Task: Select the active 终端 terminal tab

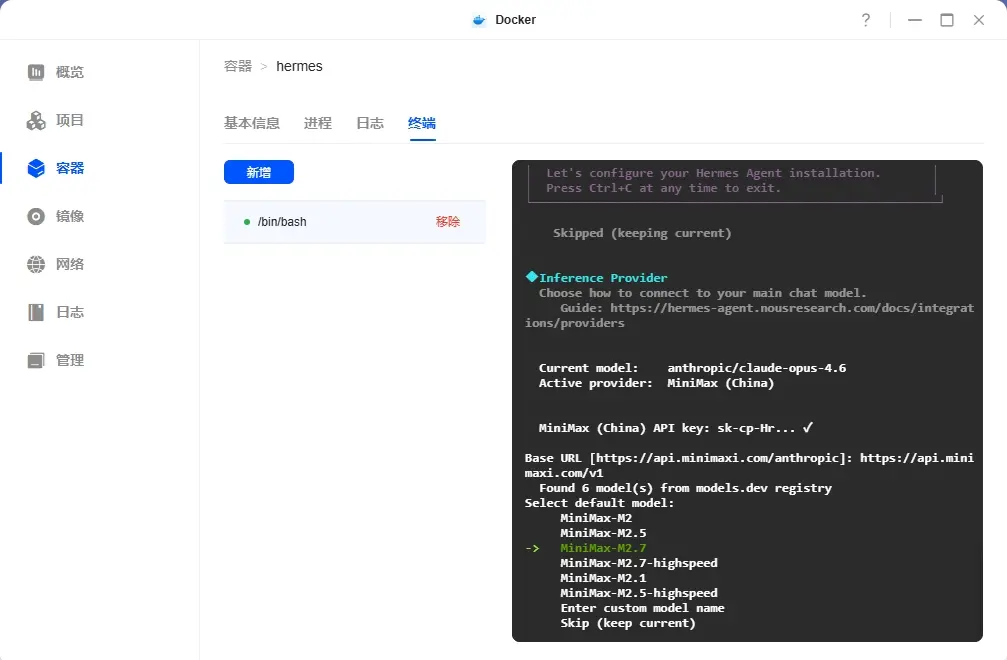Action: coord(421,123)
